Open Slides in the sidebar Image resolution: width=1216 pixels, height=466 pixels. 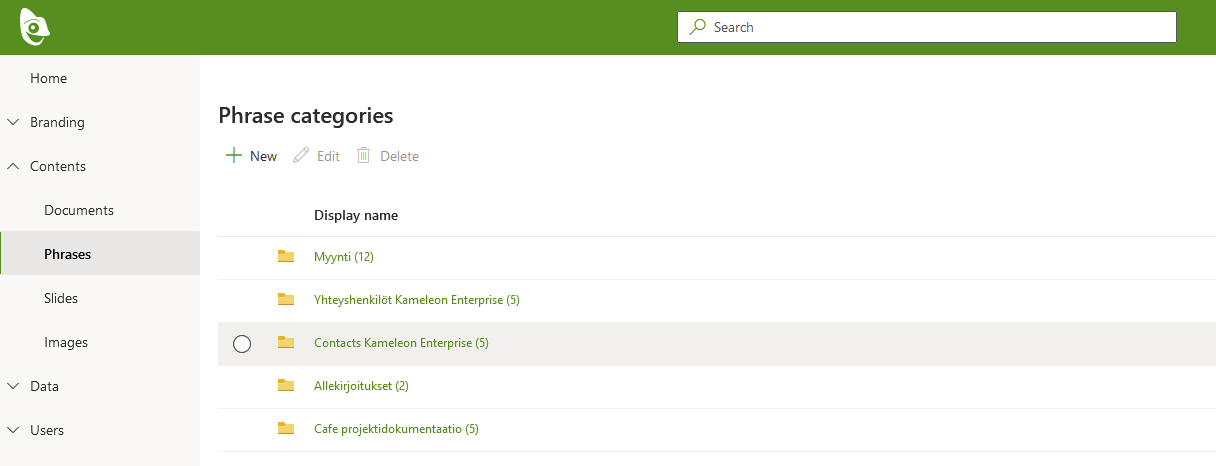[x=61, y=298]
